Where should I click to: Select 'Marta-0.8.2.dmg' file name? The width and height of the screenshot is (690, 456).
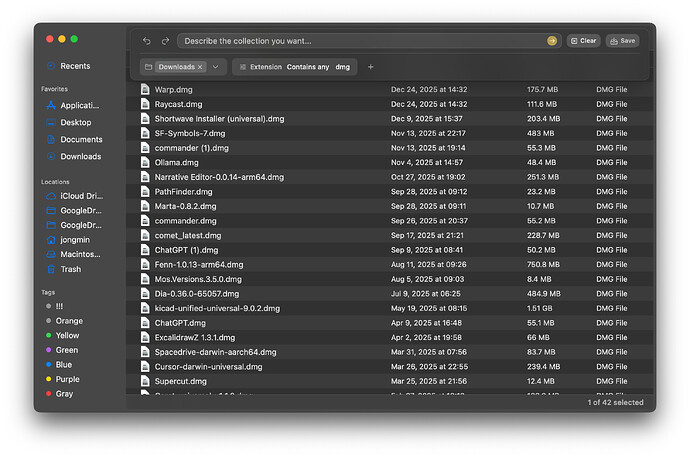click(185, 206)
